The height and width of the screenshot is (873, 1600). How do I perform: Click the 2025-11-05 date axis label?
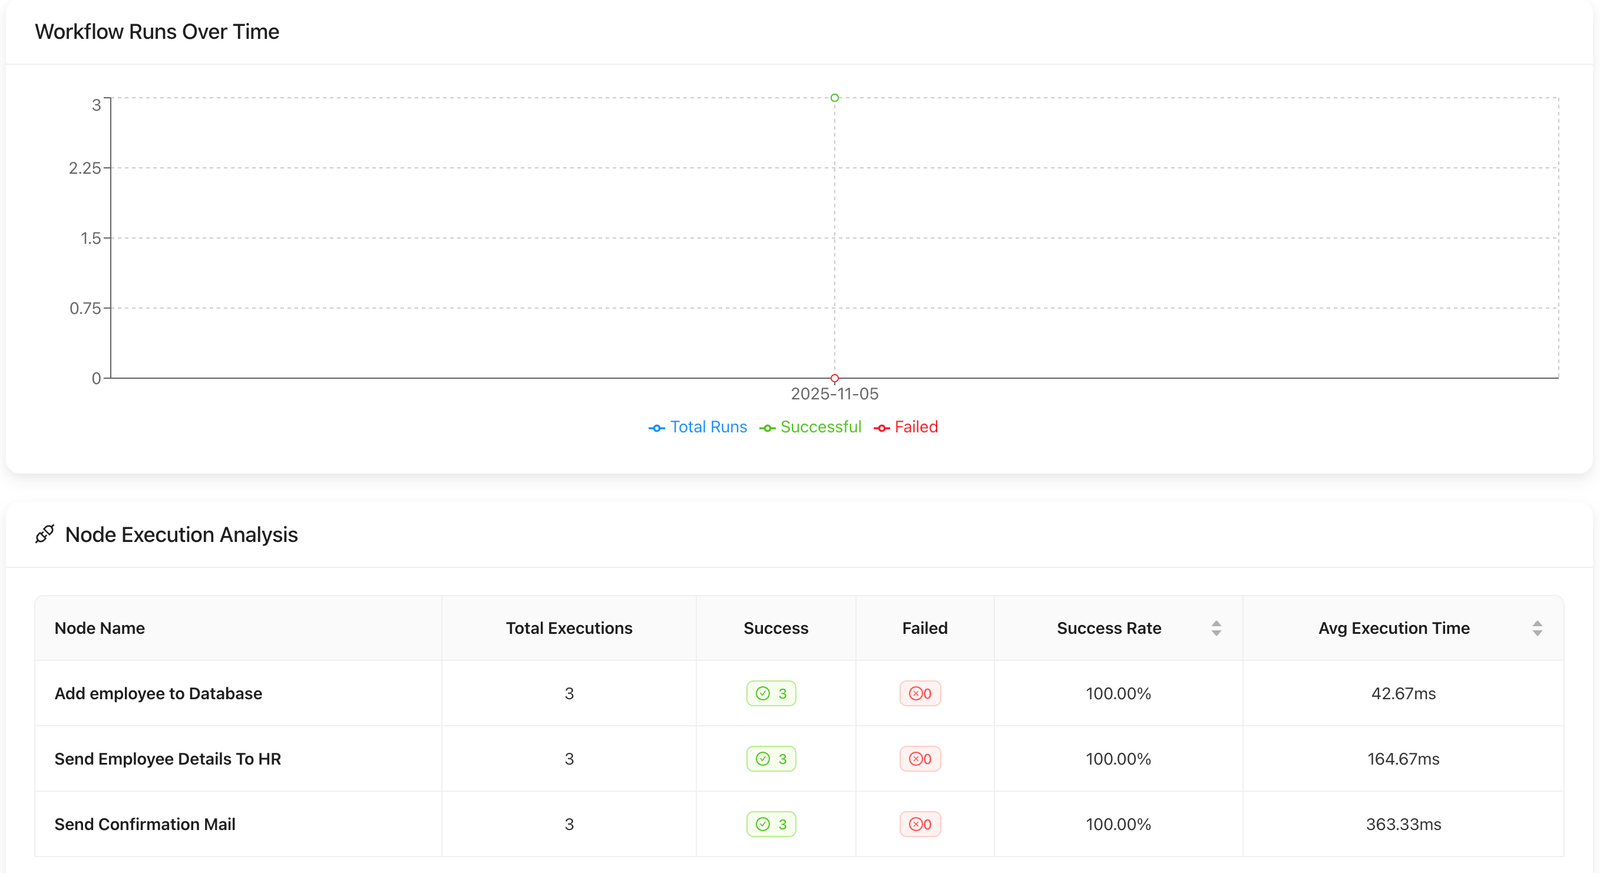pos(834,394)
